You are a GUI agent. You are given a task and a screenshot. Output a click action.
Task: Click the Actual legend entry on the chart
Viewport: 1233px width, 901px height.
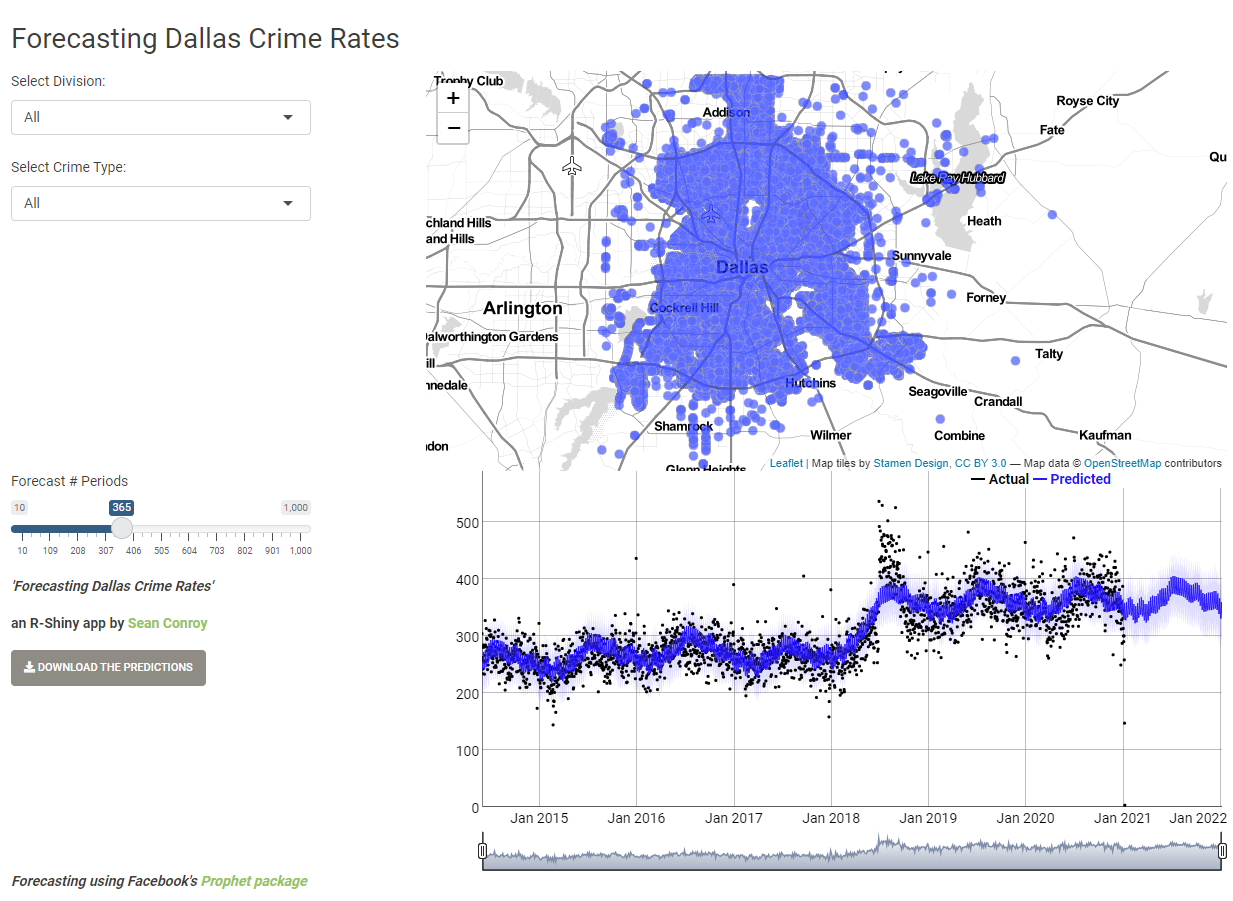coord(1000,479)
